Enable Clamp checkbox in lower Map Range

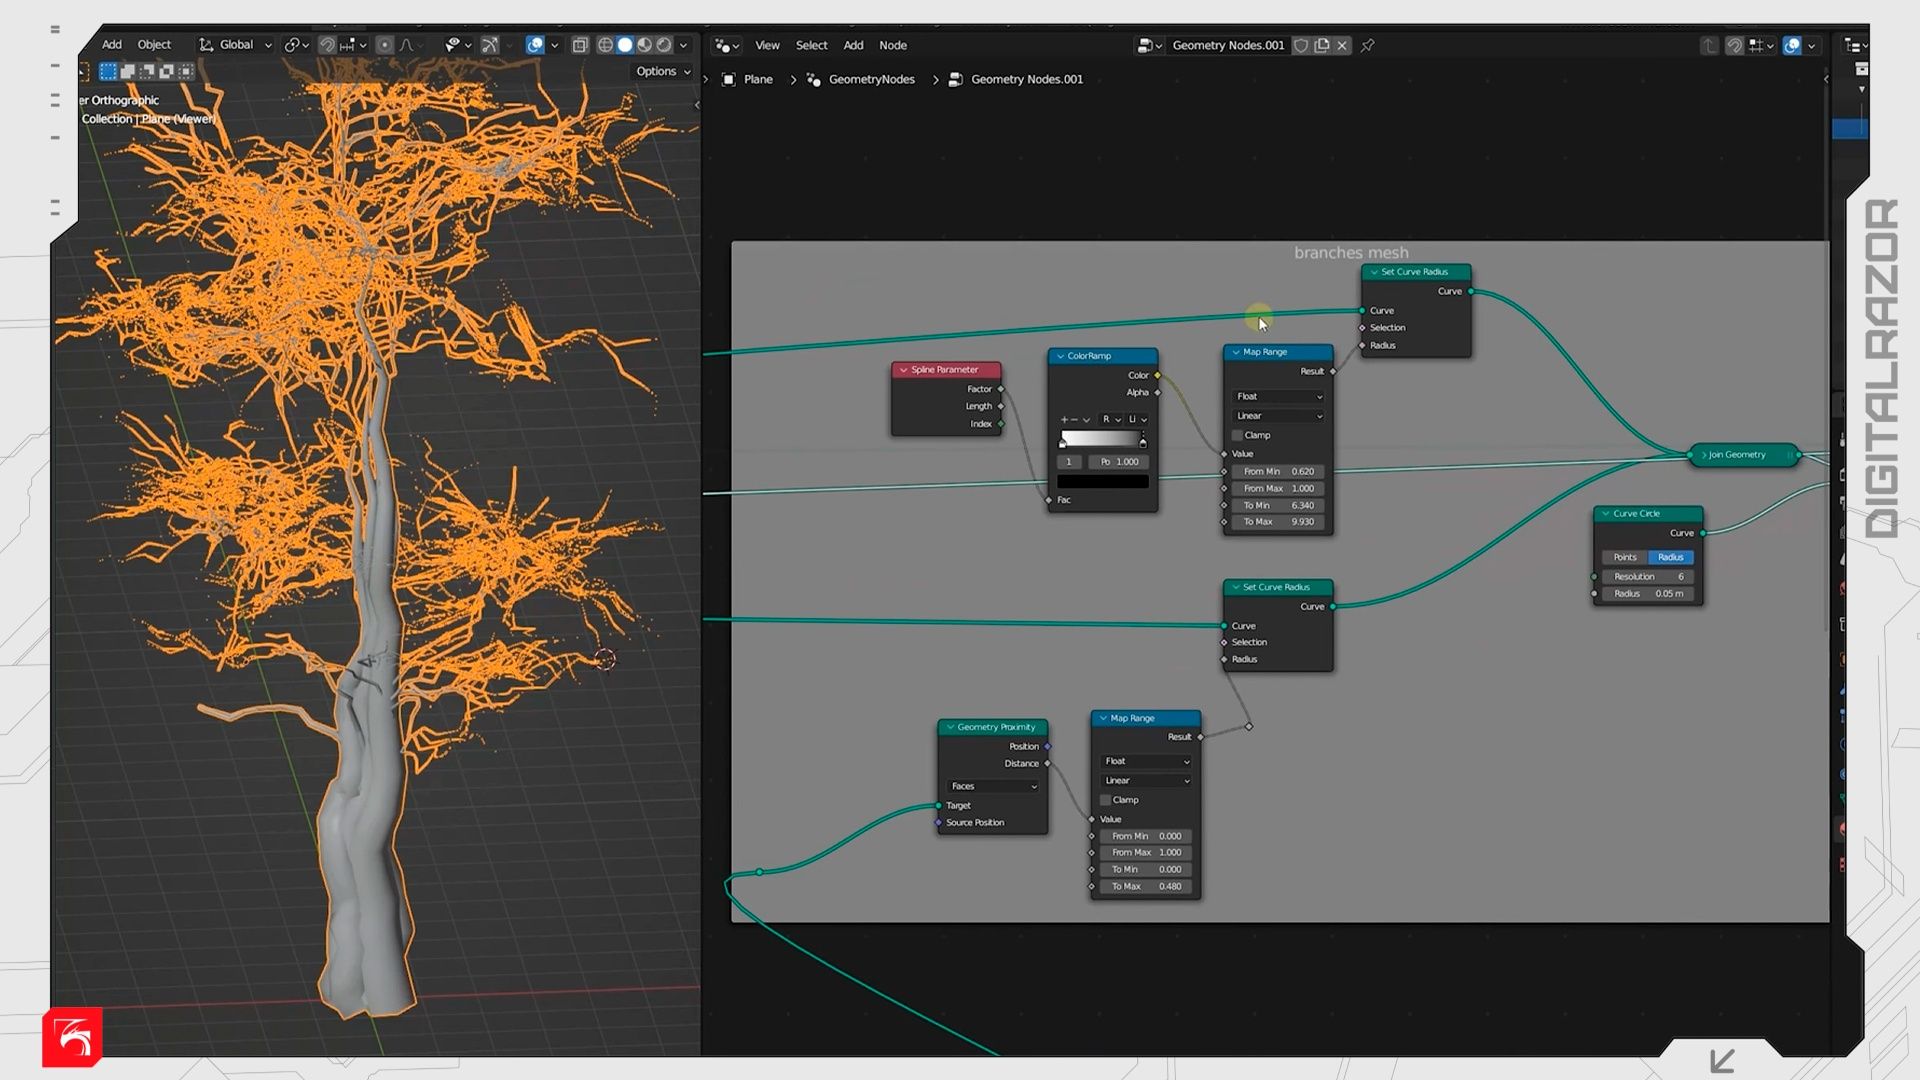(1106, 800)
